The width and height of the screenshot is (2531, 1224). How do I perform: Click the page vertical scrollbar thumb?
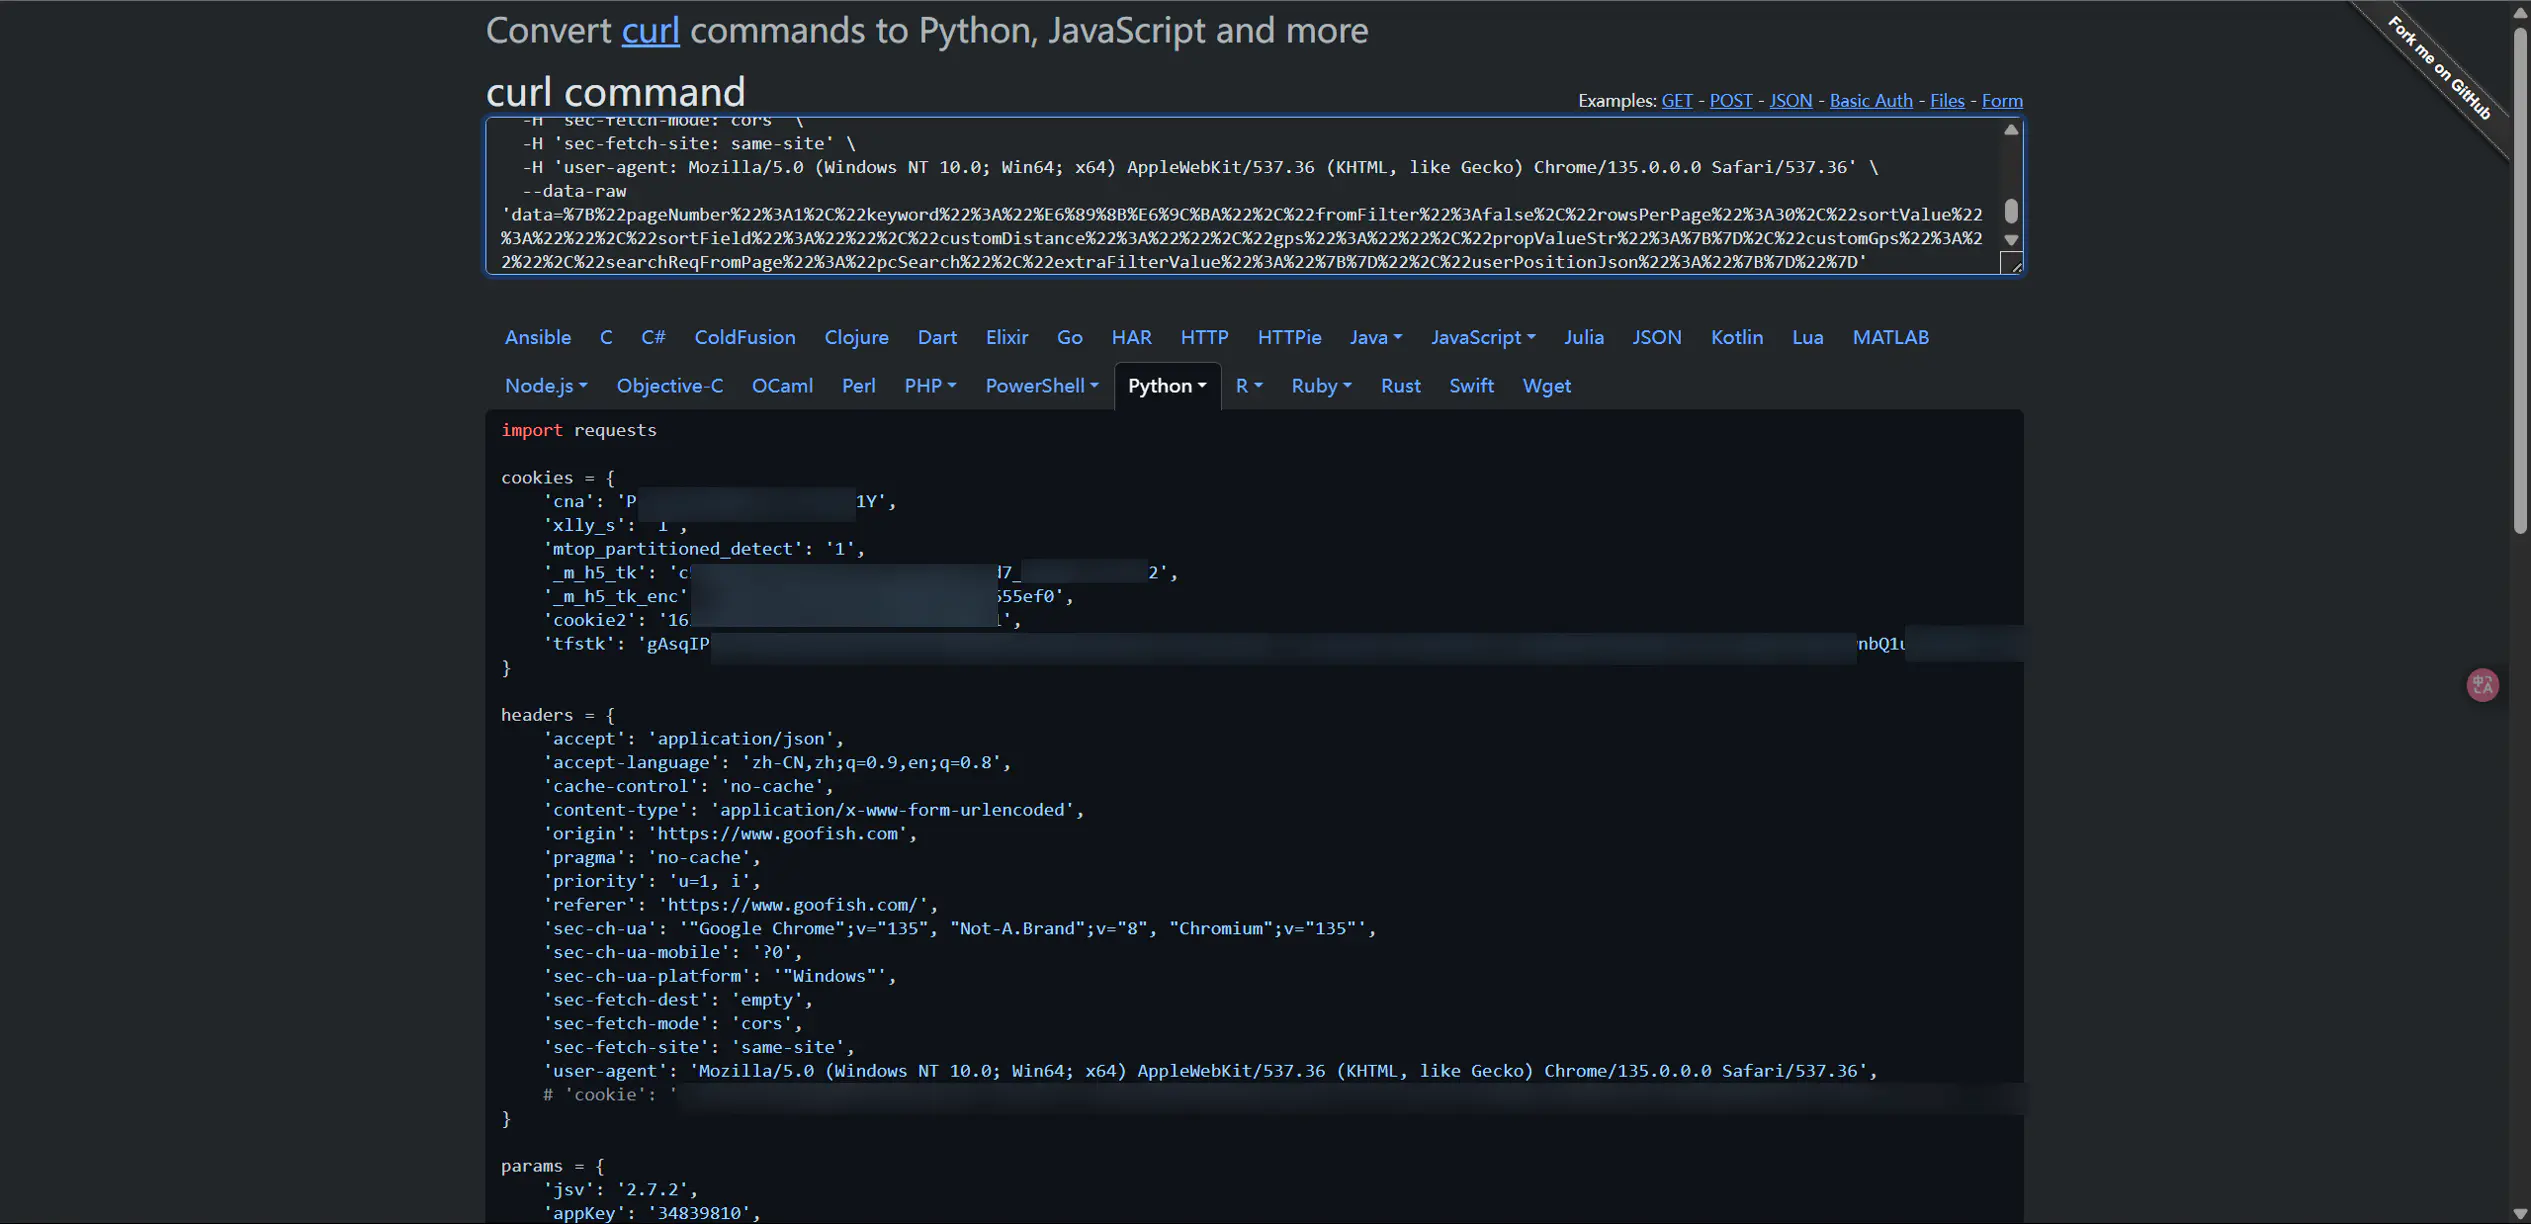coord(2520,280)
